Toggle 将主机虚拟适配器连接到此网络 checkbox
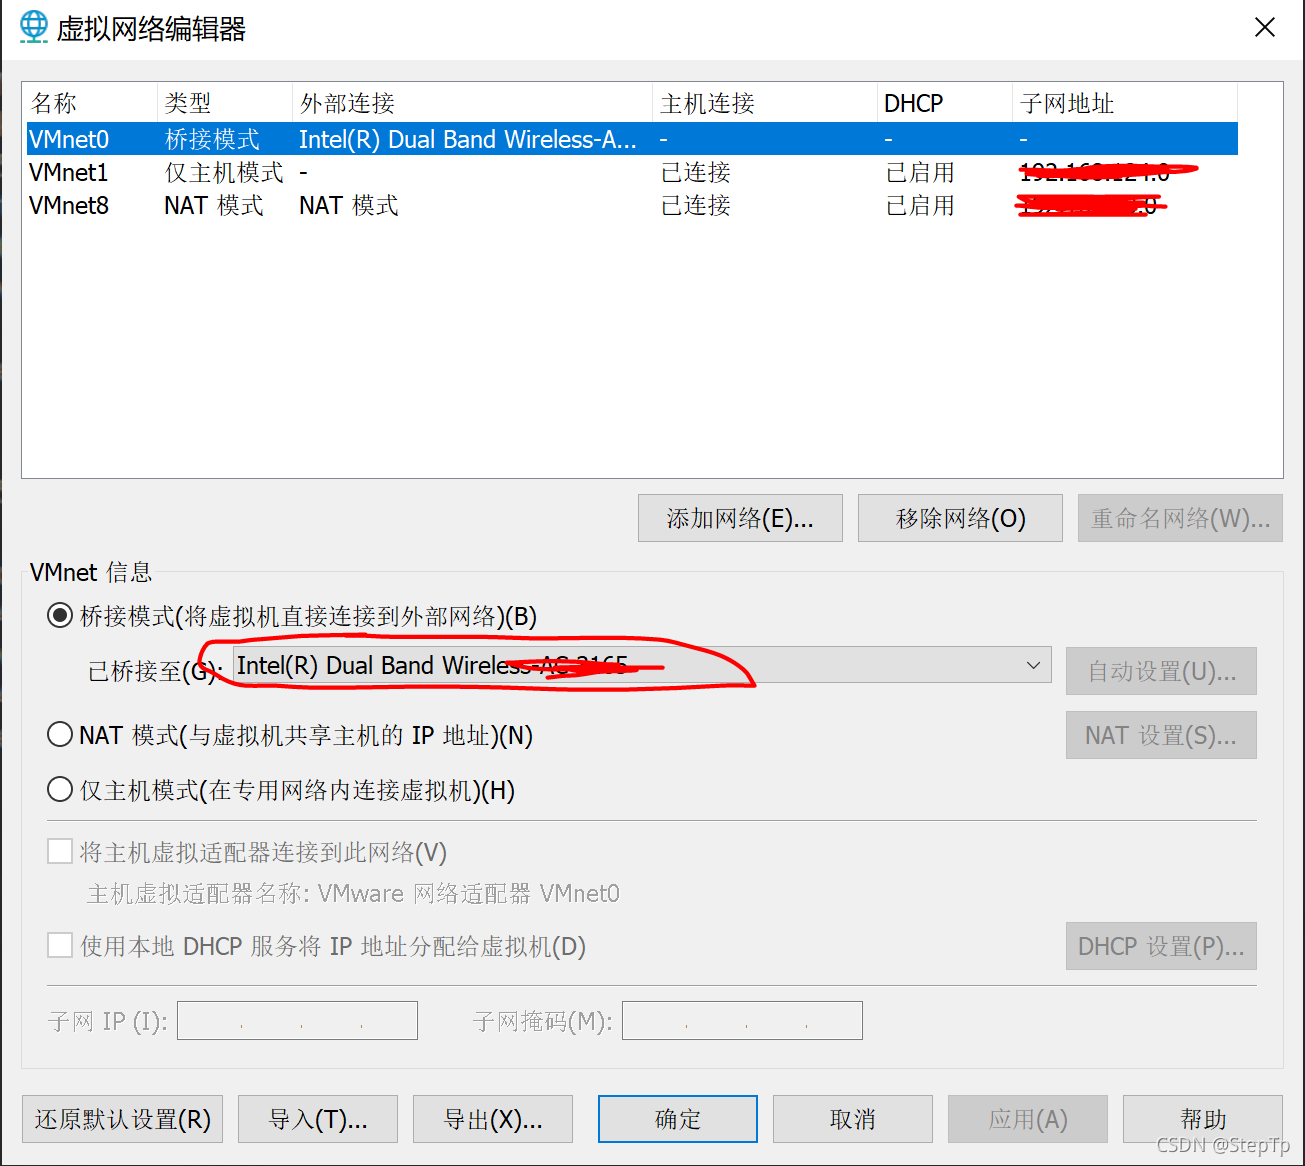The width and height of the screenshot is (1305, 1166). [60, 852]
